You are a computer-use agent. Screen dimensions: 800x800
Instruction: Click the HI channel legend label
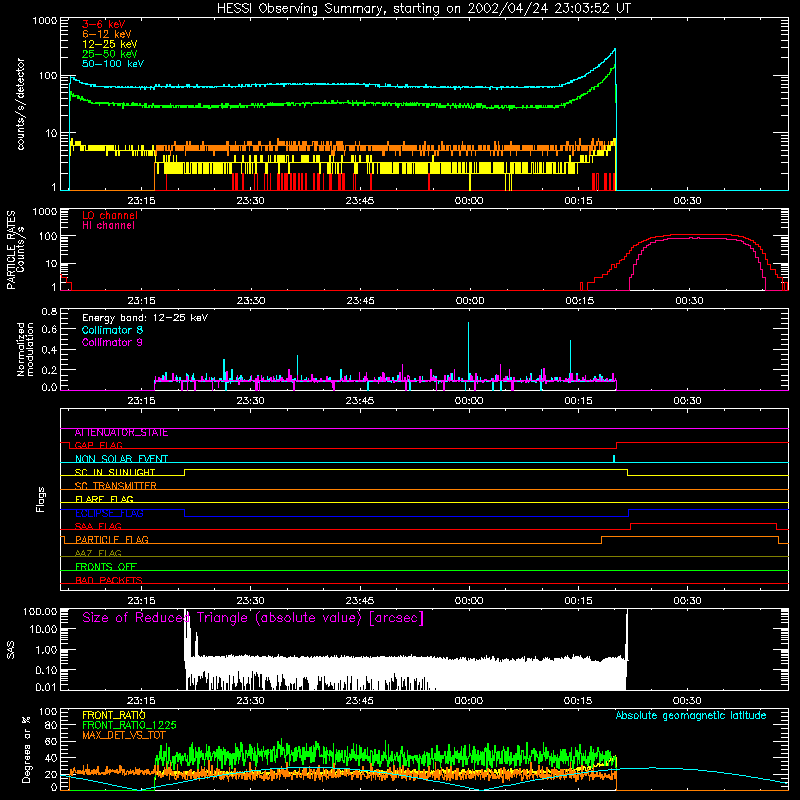108,226
